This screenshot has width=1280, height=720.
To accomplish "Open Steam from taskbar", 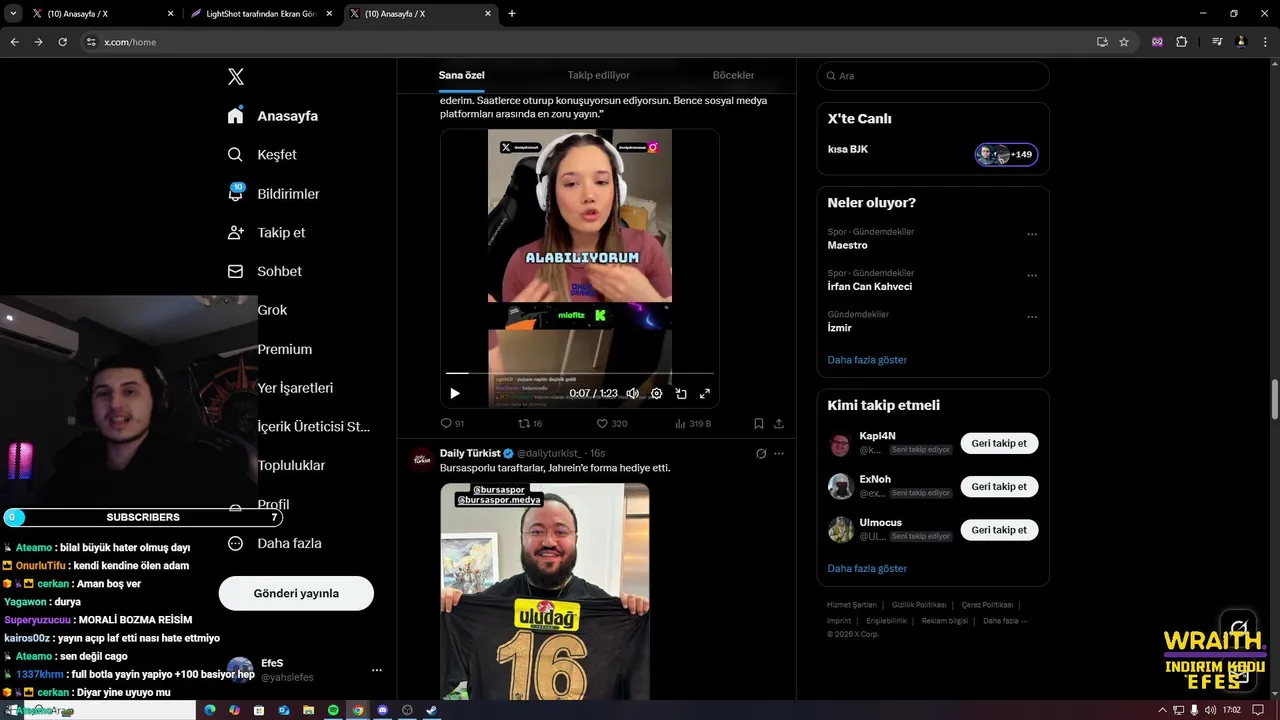I will 431,710.
